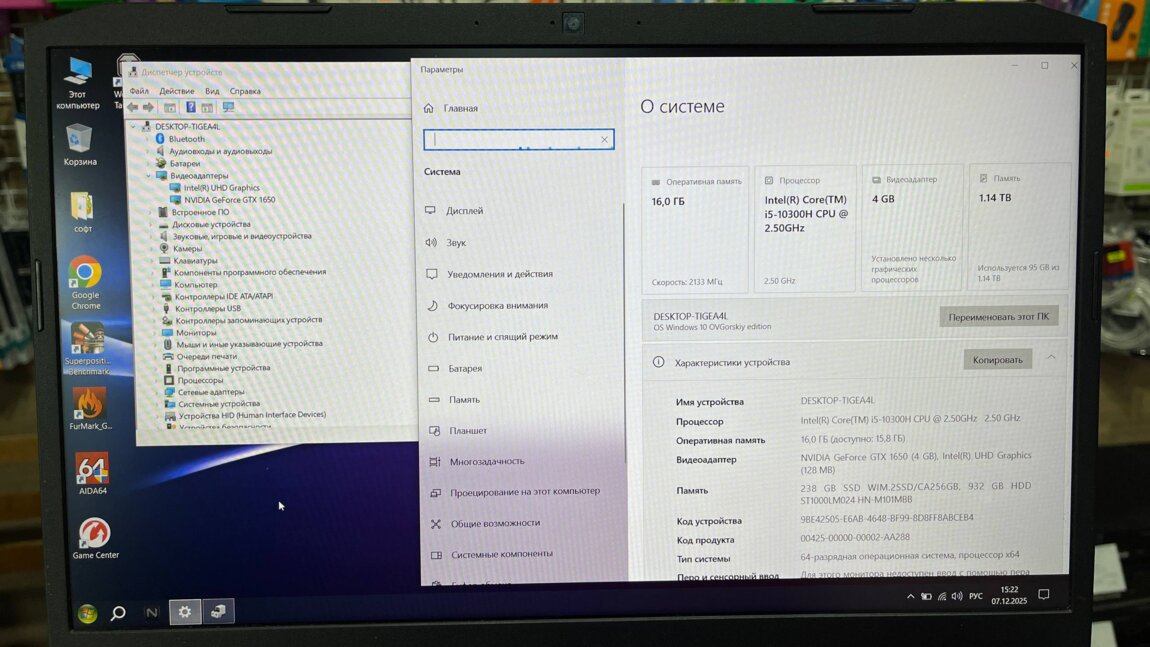Open the Действие menu in Device Manager
The image size is (1150, 647).
tap(177, 91)
